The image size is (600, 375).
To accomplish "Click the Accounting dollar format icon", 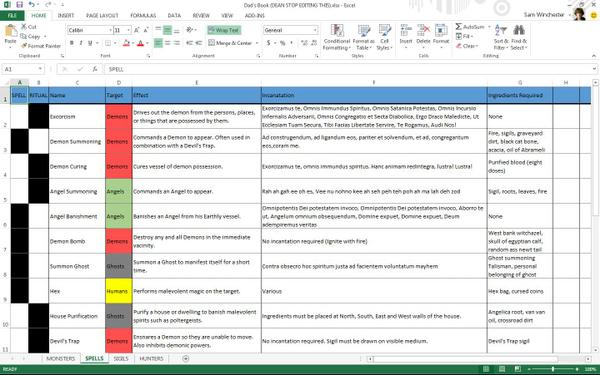I will [x=268, y=43].
